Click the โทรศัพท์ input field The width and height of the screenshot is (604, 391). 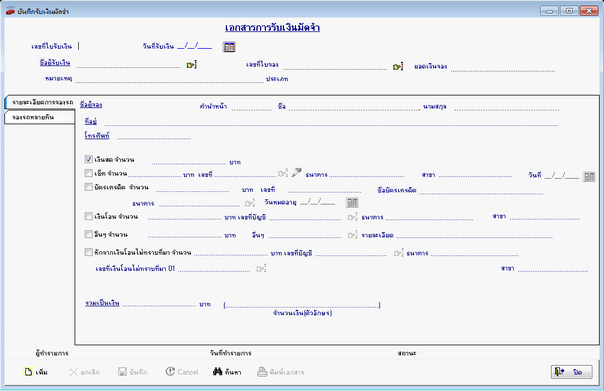click(x=154, y=135)
